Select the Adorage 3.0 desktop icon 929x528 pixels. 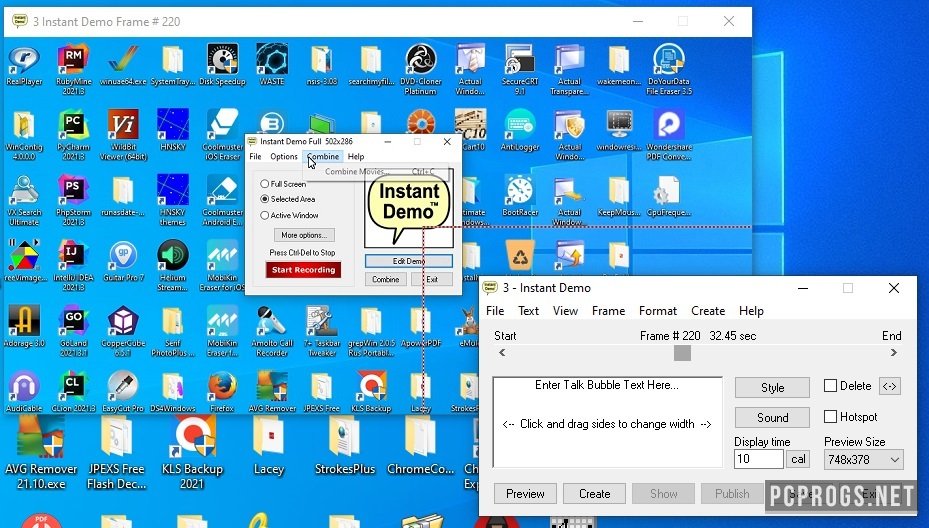[24, 327]
